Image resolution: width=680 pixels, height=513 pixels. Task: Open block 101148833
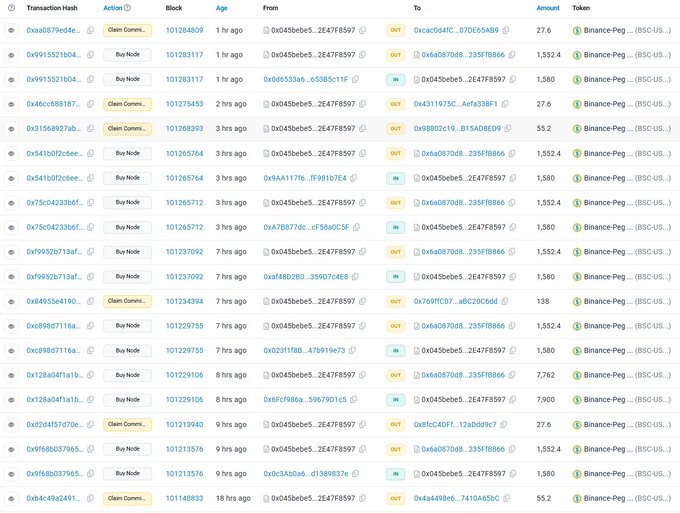tap(184, 499)
